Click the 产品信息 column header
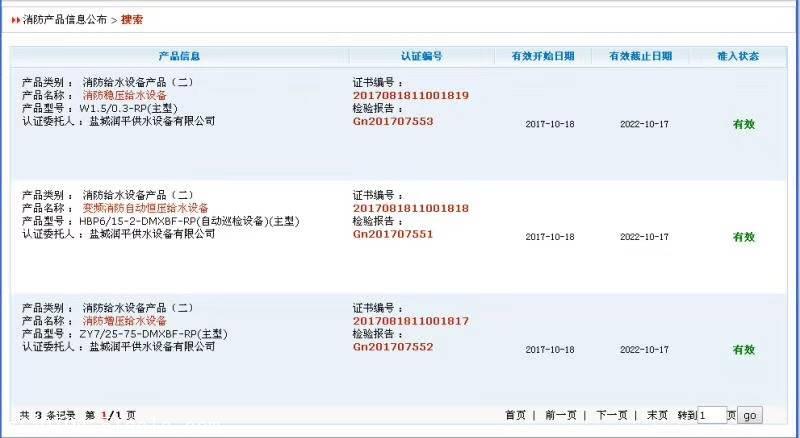Viewport: 800px width, 438px height. coord(179,56)
